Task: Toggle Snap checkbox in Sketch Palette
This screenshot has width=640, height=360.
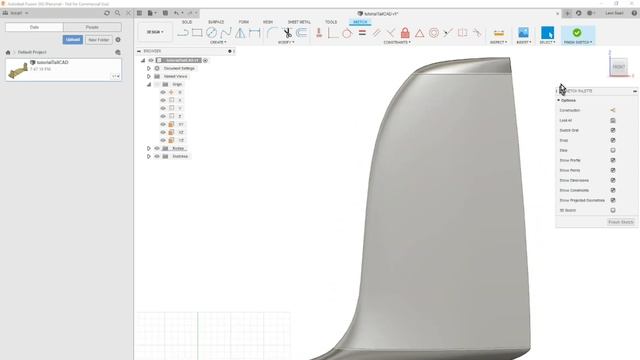Action: click(x=613, y=140)
